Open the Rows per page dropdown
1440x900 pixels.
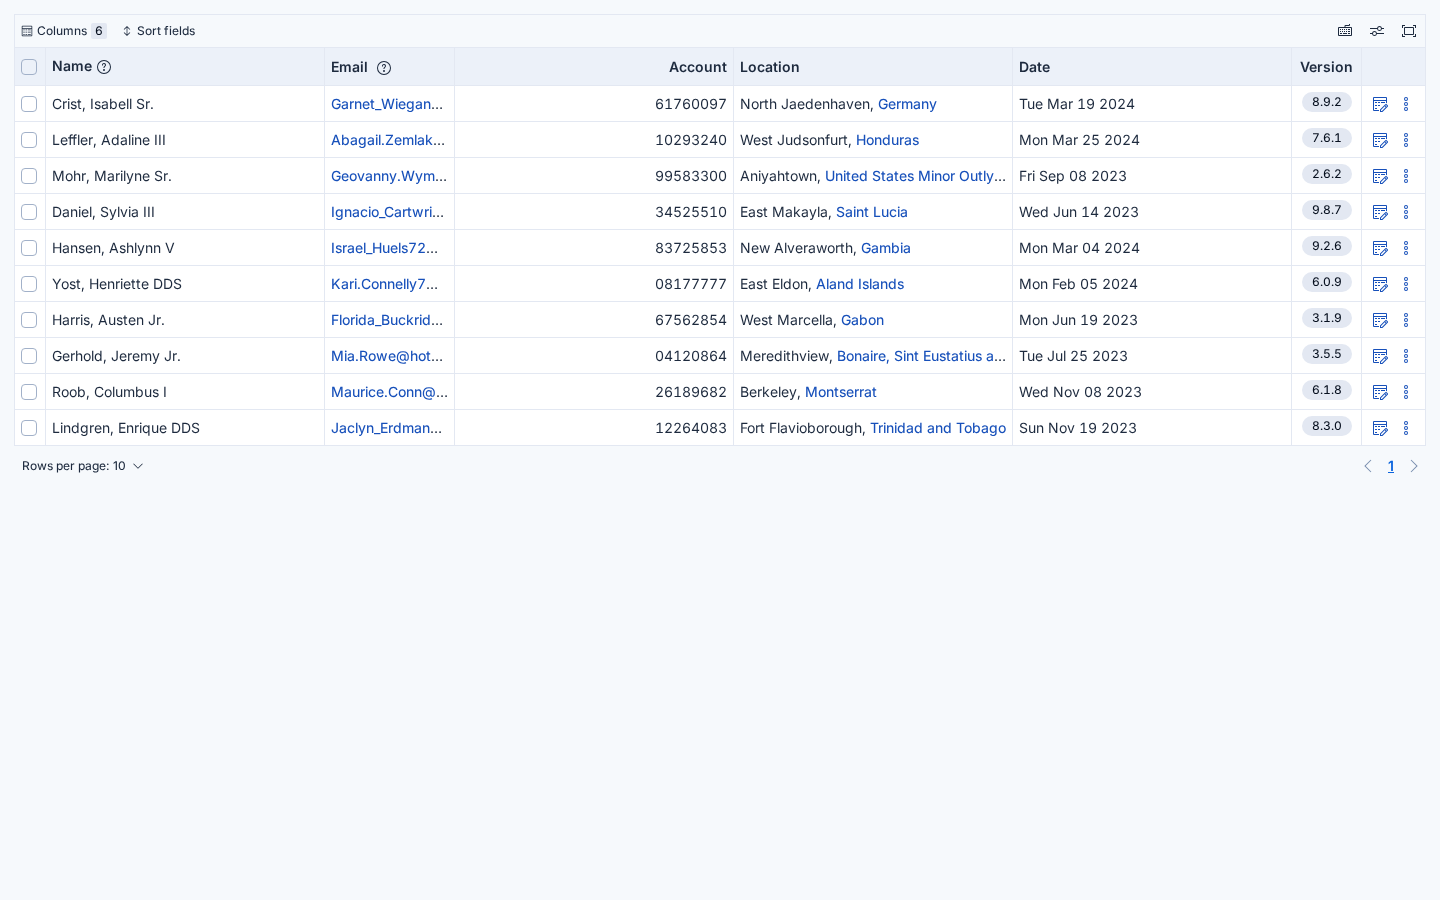pyautogui.click(x=83, y=466)
